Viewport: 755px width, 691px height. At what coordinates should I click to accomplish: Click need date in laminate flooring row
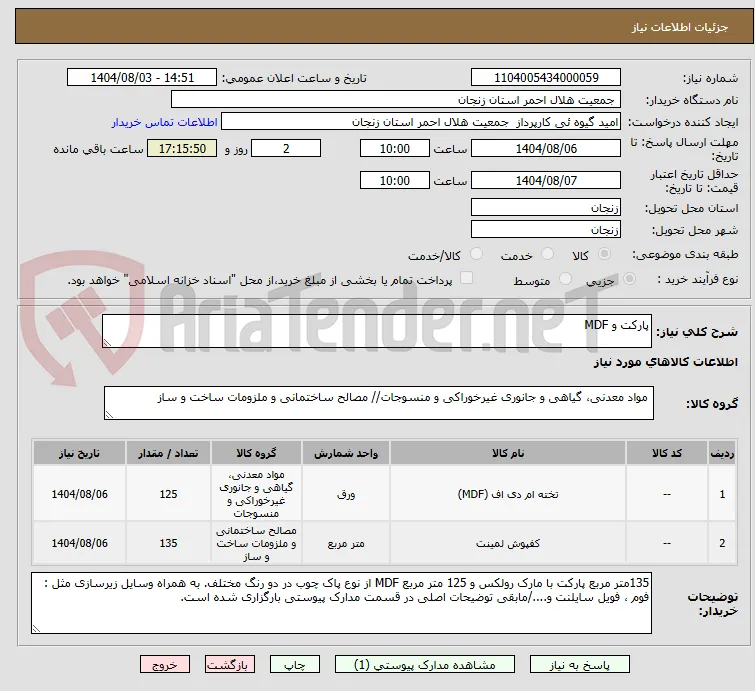point(79,543)
